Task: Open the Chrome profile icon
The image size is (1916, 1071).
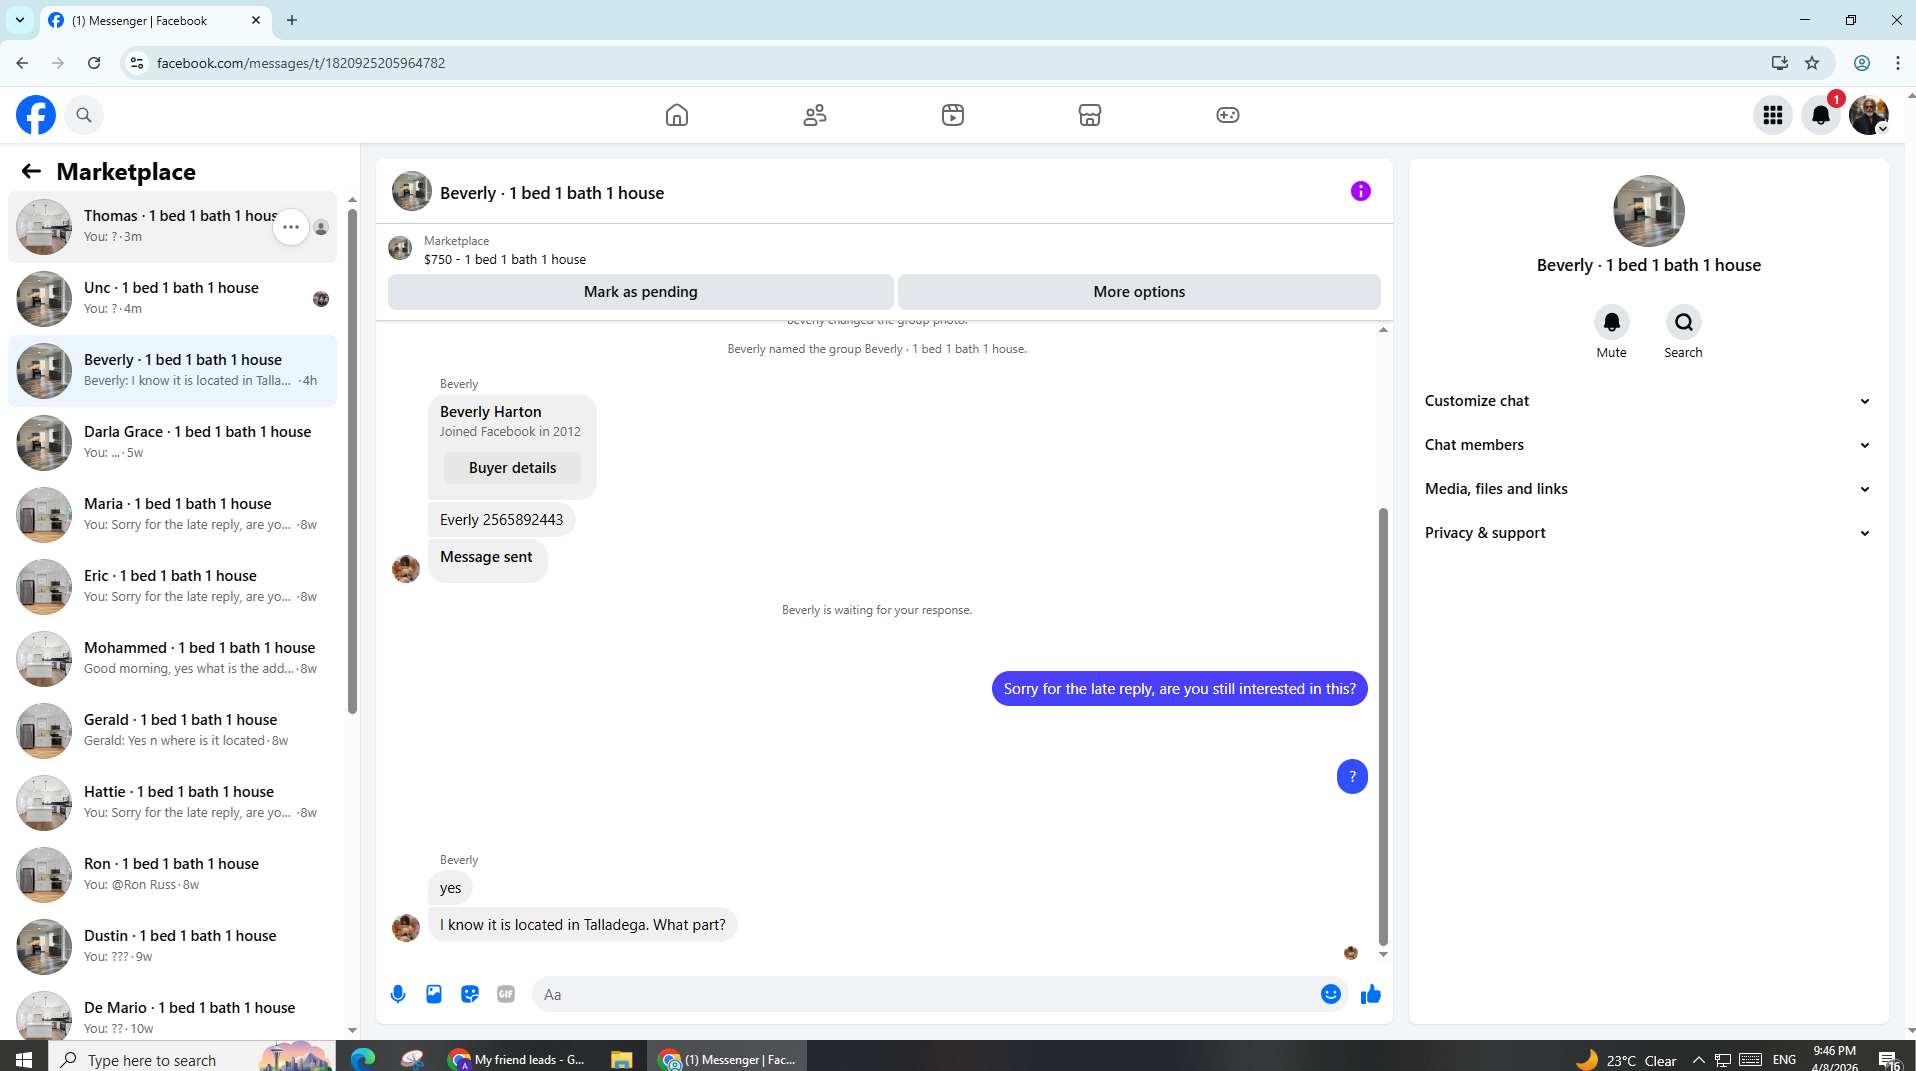Action: point(1862,63)
